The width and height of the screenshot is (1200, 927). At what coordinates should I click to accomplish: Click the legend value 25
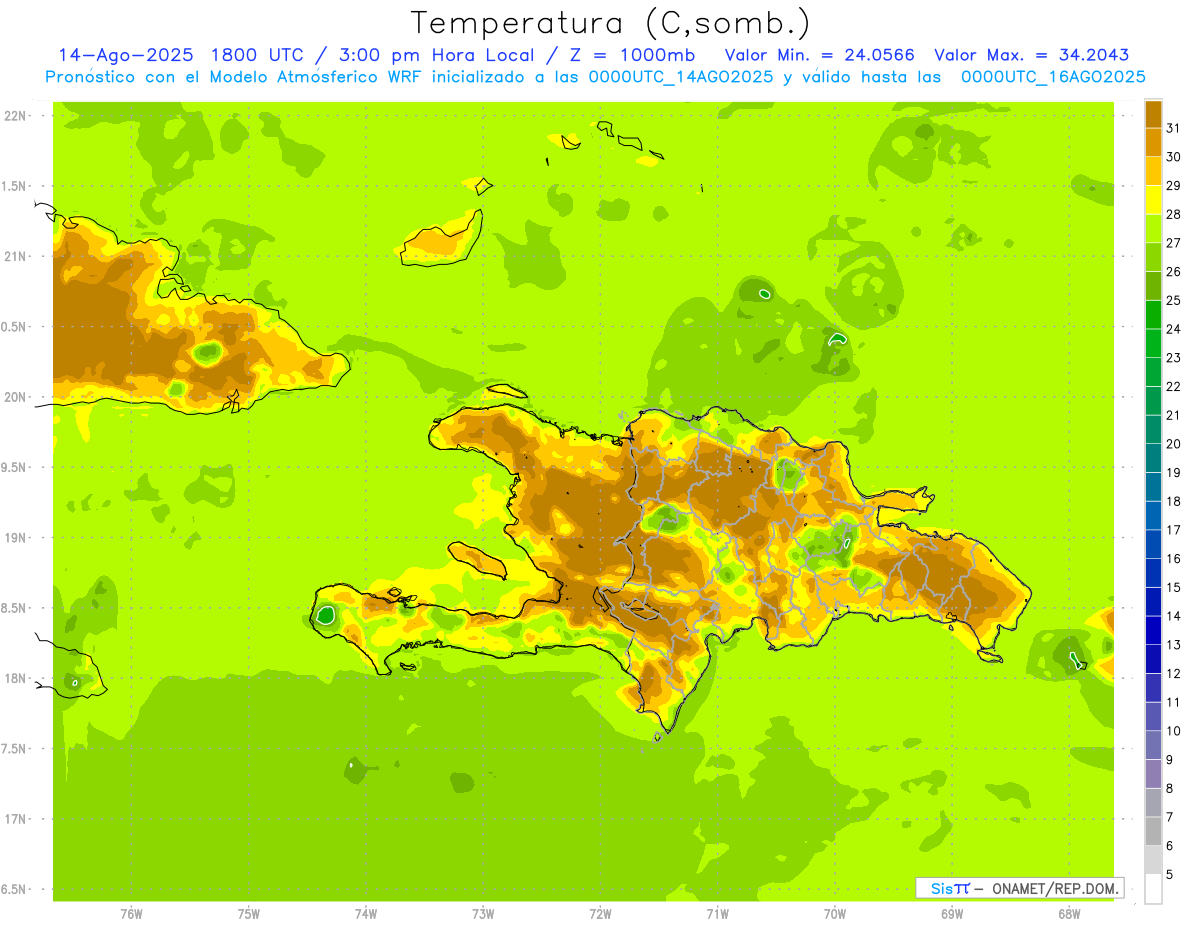[1173, 300]
